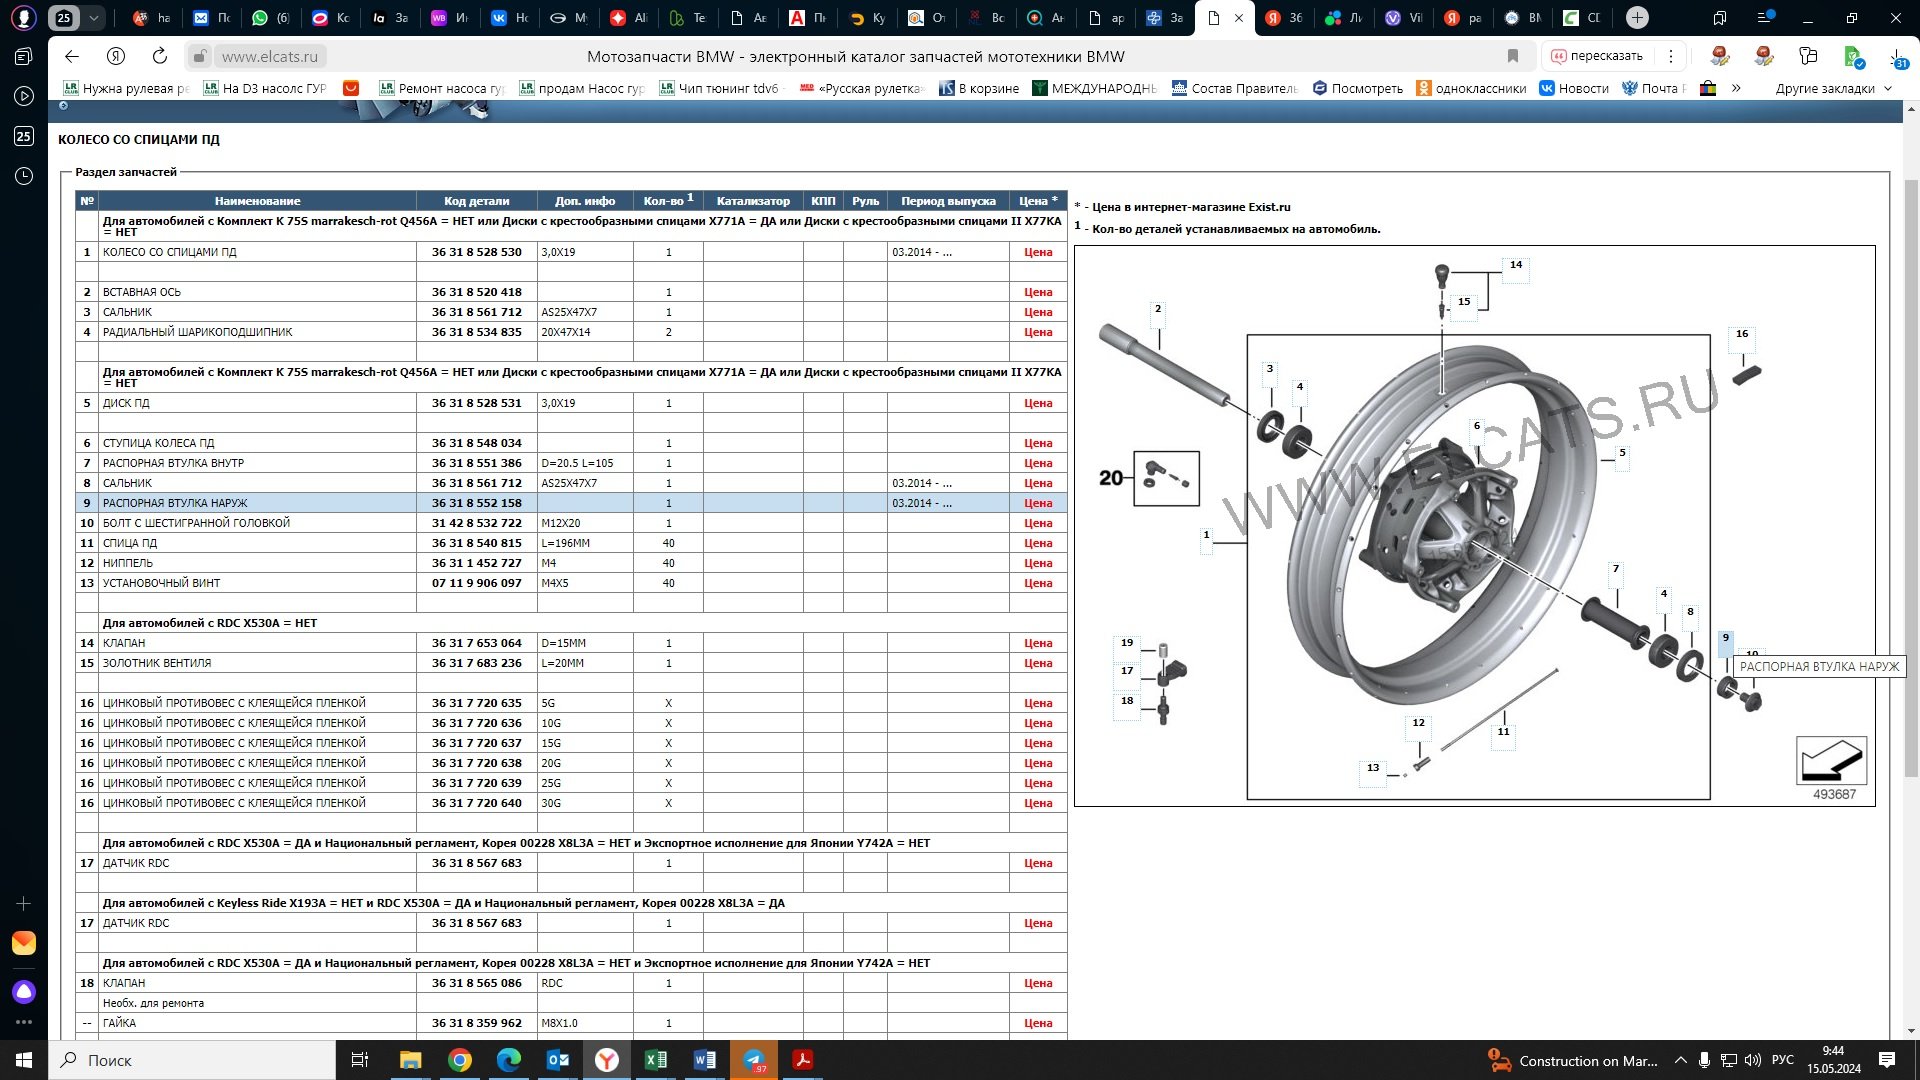This screenshot has height=1080, width=1920.
Task: Open the 'одноклассники' bookmark
Action: [x=1471, y=88]
